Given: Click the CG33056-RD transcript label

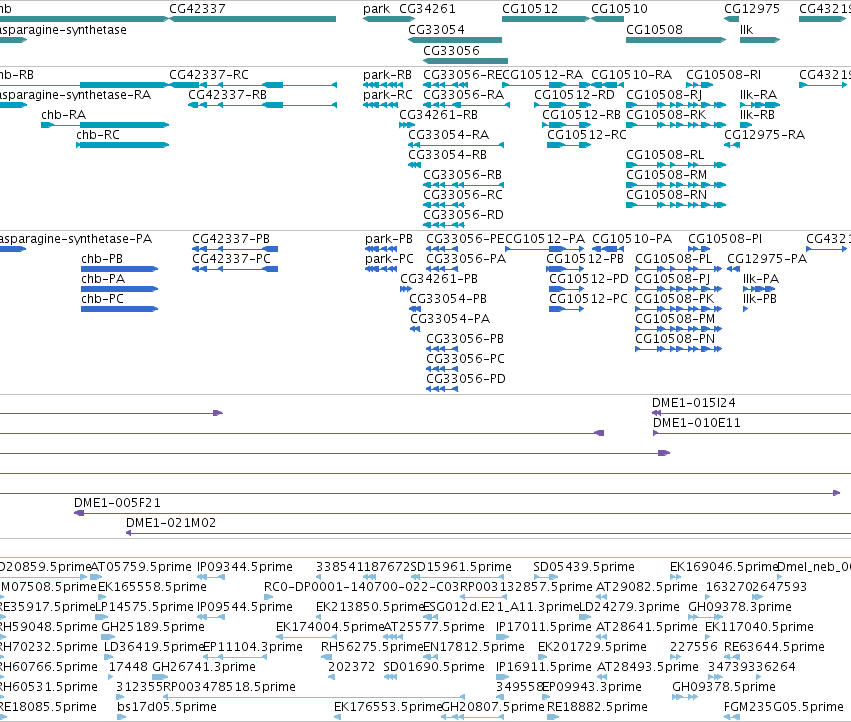Looking at the screenshot, I should click(x=463, y=215).
